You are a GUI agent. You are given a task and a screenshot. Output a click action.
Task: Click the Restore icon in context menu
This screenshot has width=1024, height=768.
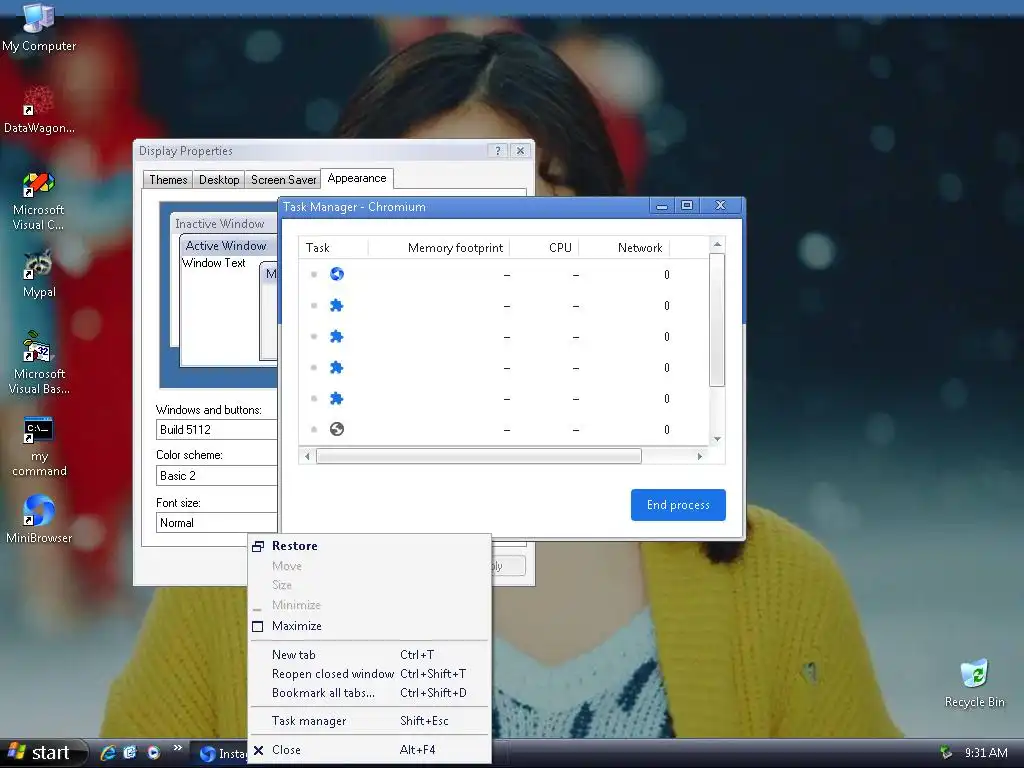(258, 546)
